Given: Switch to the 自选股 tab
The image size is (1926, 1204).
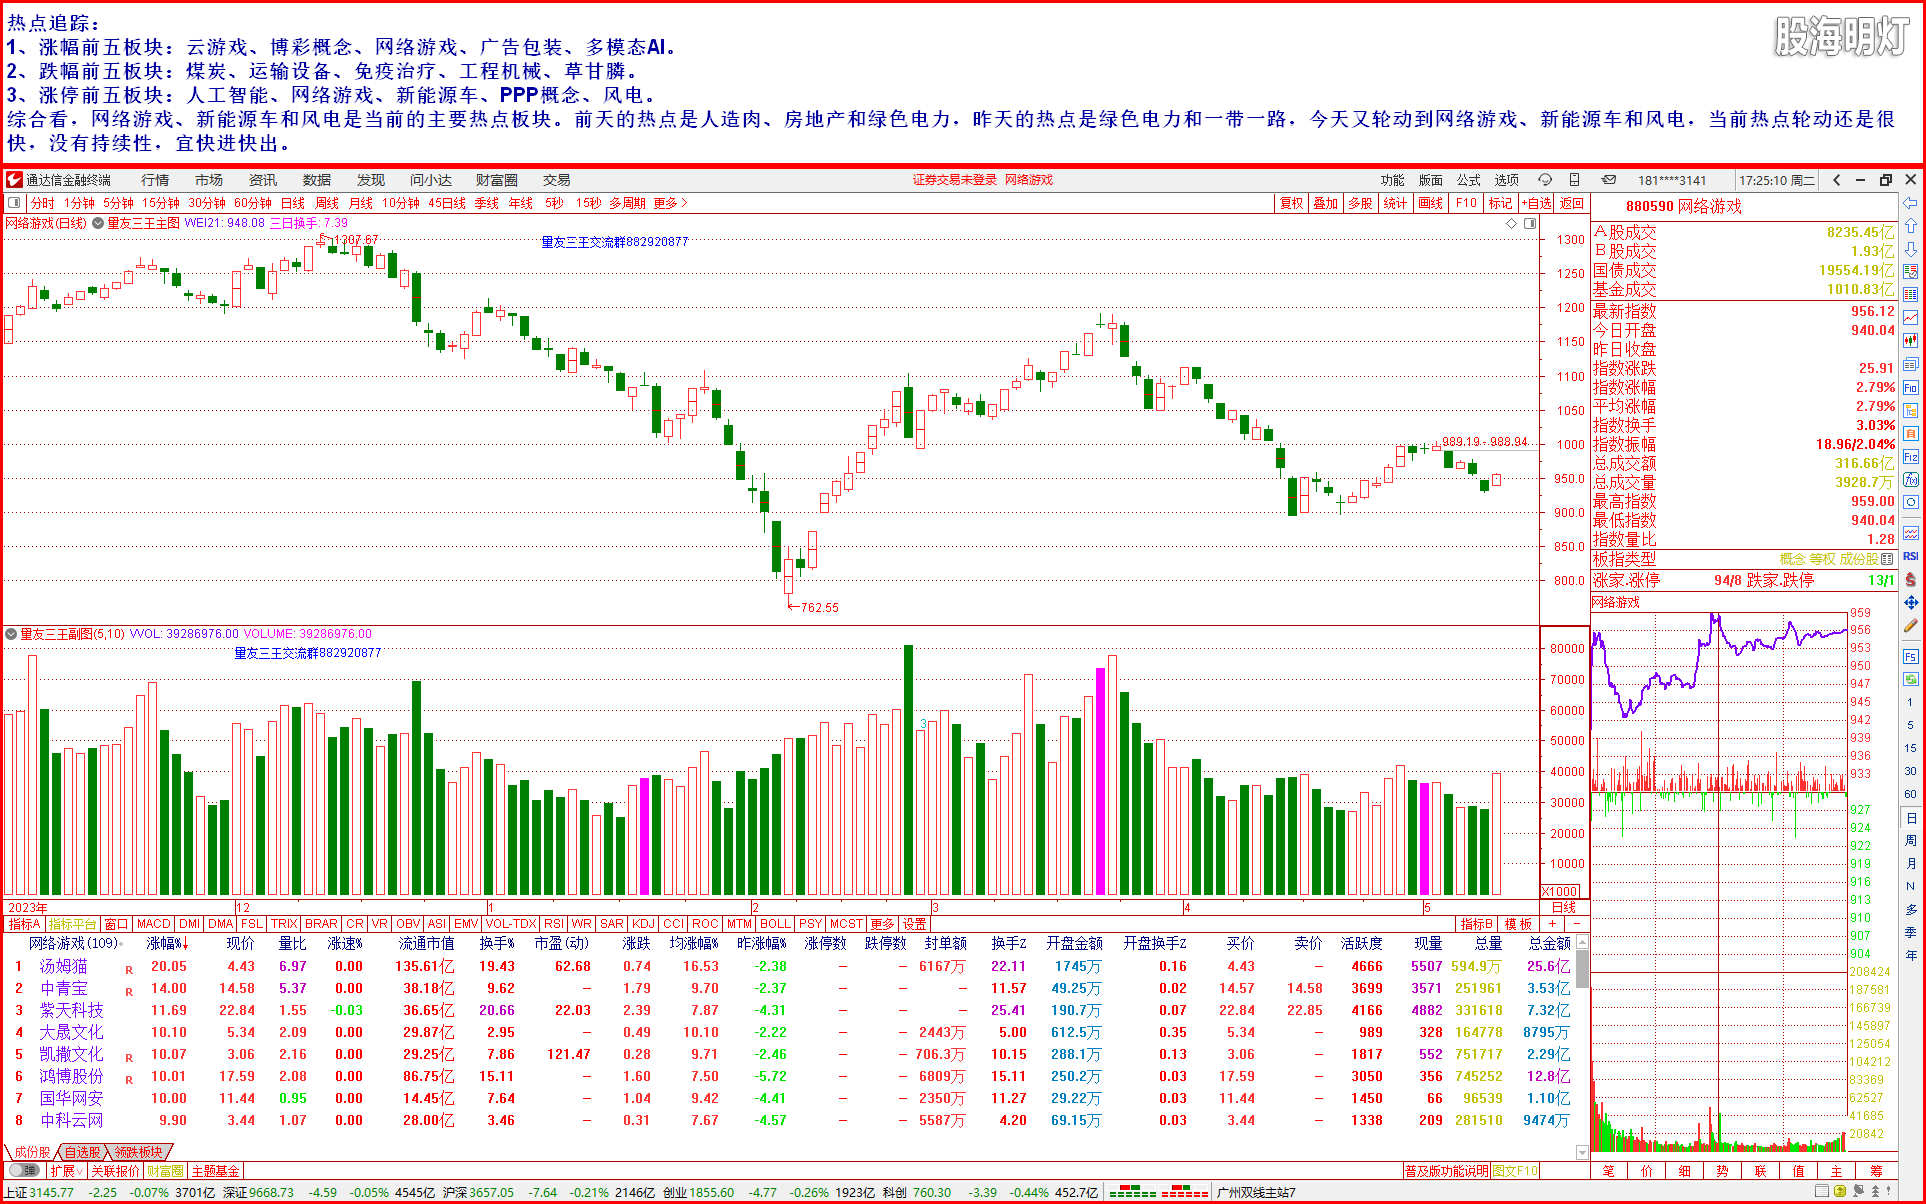Looking at the screenshot, I should click(82, 1152).
